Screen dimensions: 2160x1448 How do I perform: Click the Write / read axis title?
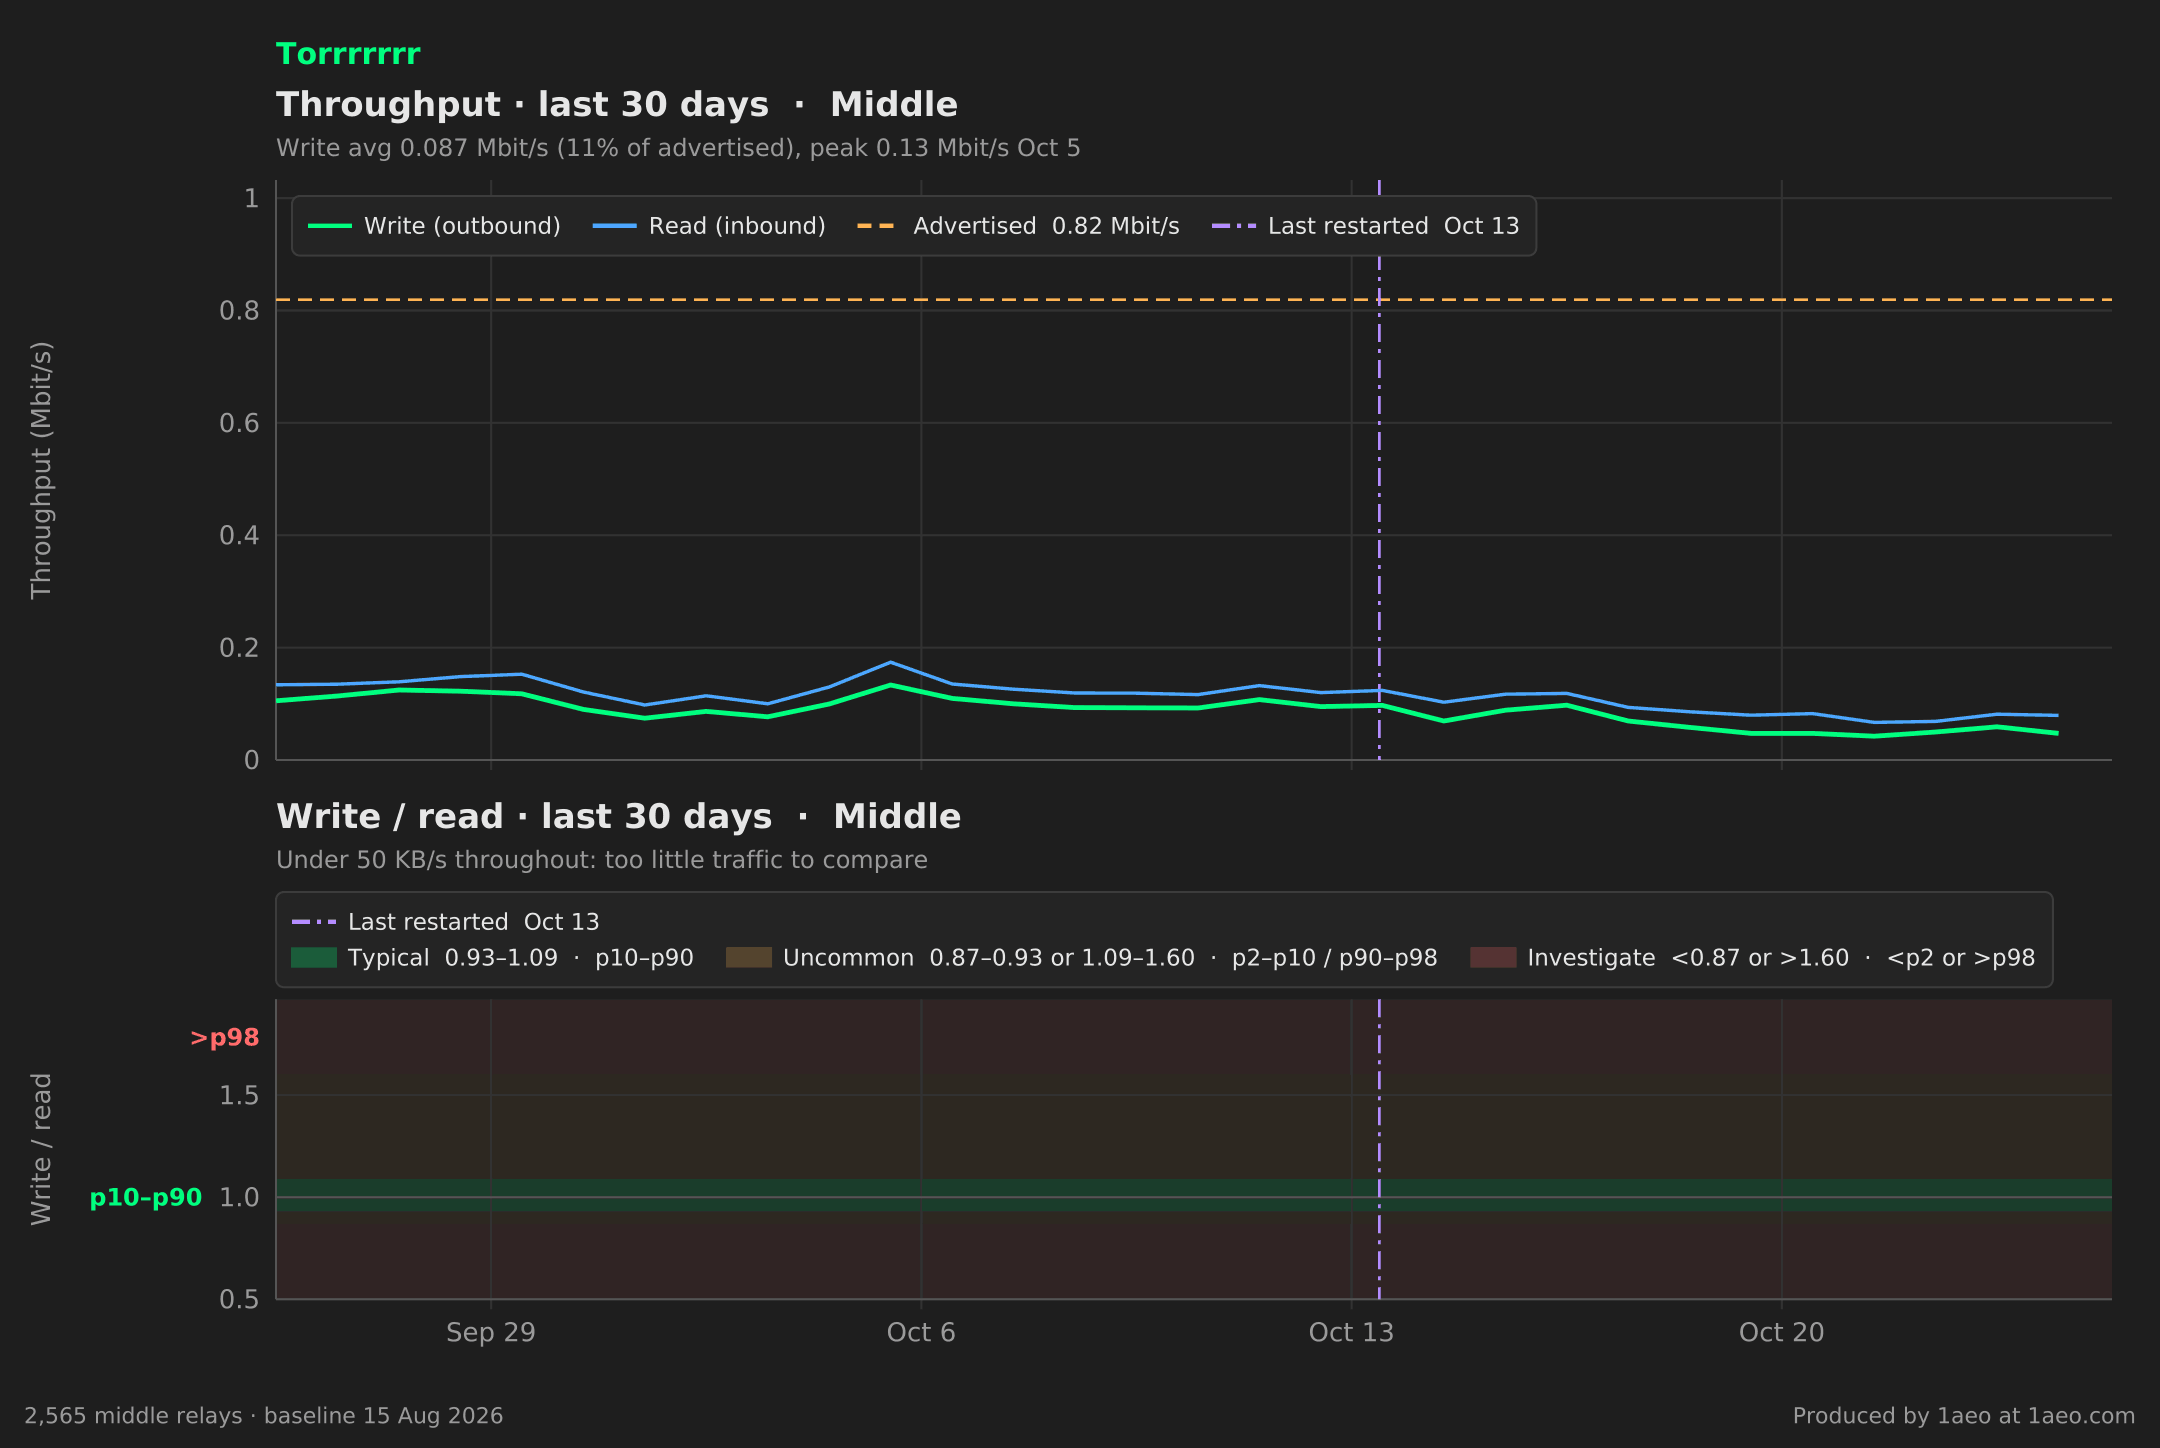point(41,1149)
